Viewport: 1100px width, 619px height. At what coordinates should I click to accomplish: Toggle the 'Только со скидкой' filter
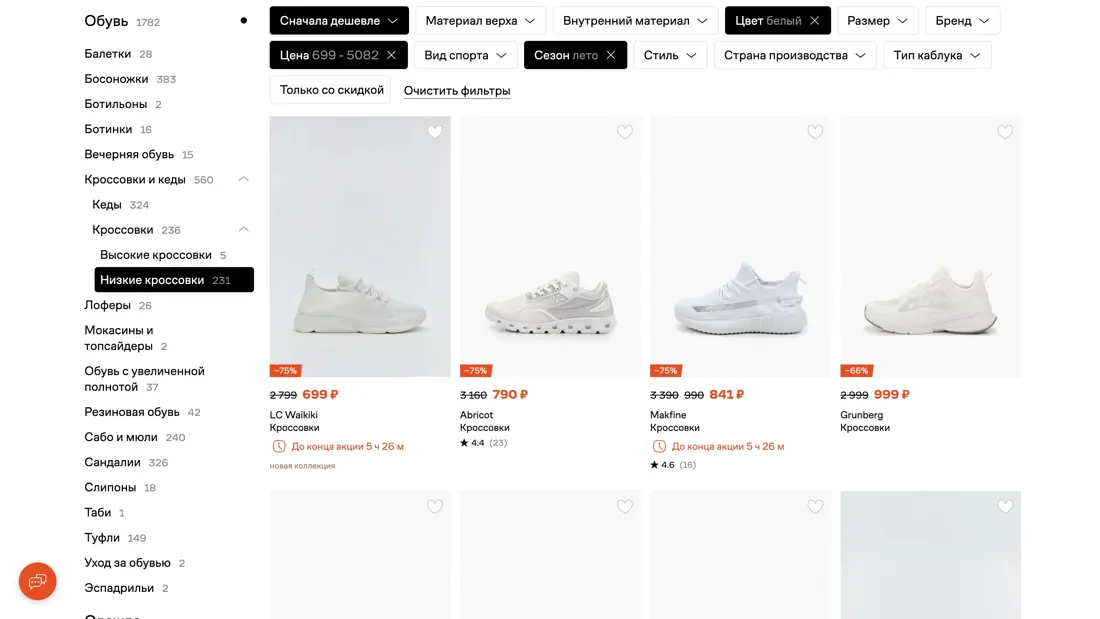click(x=331, y=90)
